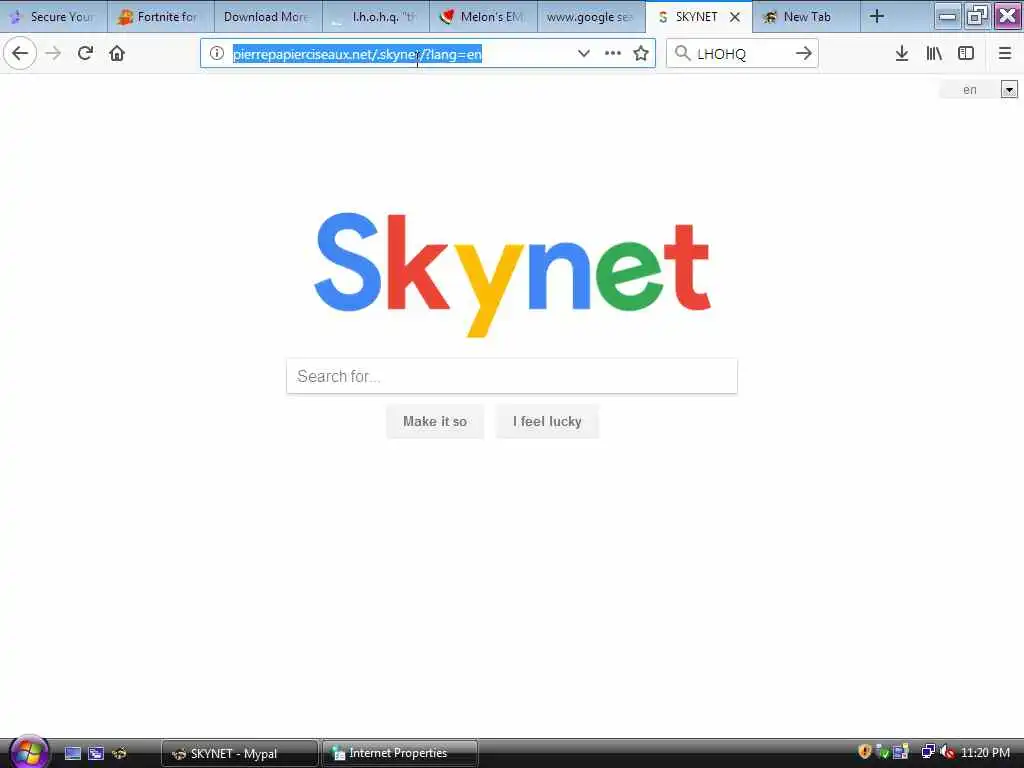
Task: Switch to the www.google search tab
Action: pyautogui.click(x=591, y=17)
